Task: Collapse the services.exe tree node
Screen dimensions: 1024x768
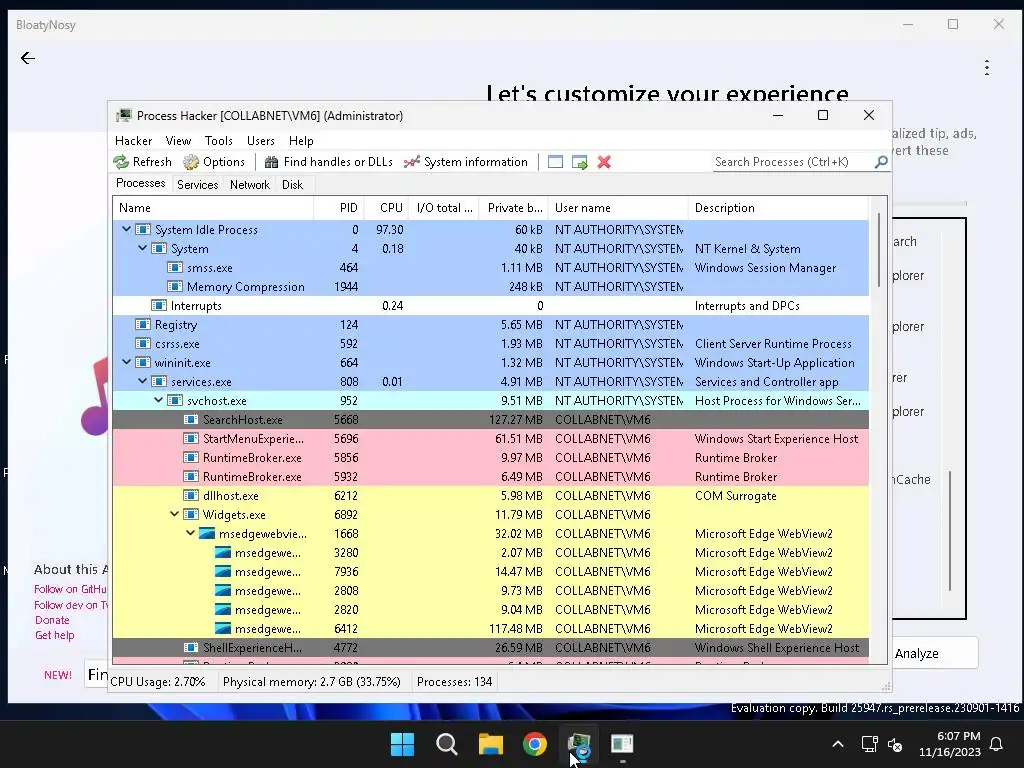Action: 142,381
